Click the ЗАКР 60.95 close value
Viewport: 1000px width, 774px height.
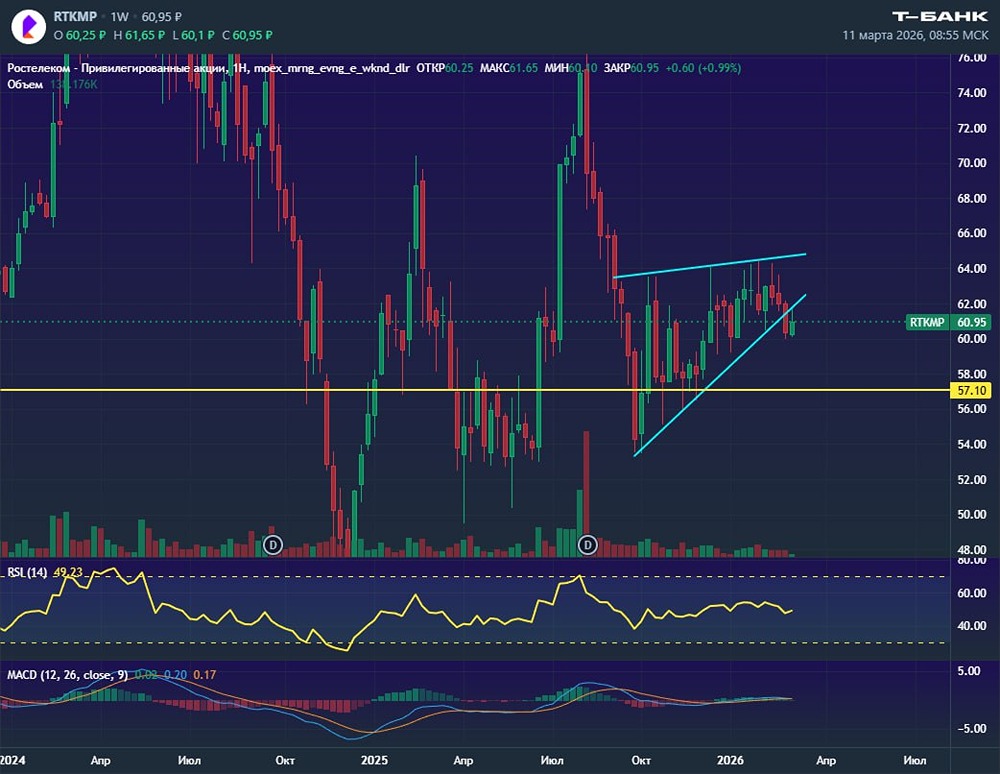coord(629,68)
